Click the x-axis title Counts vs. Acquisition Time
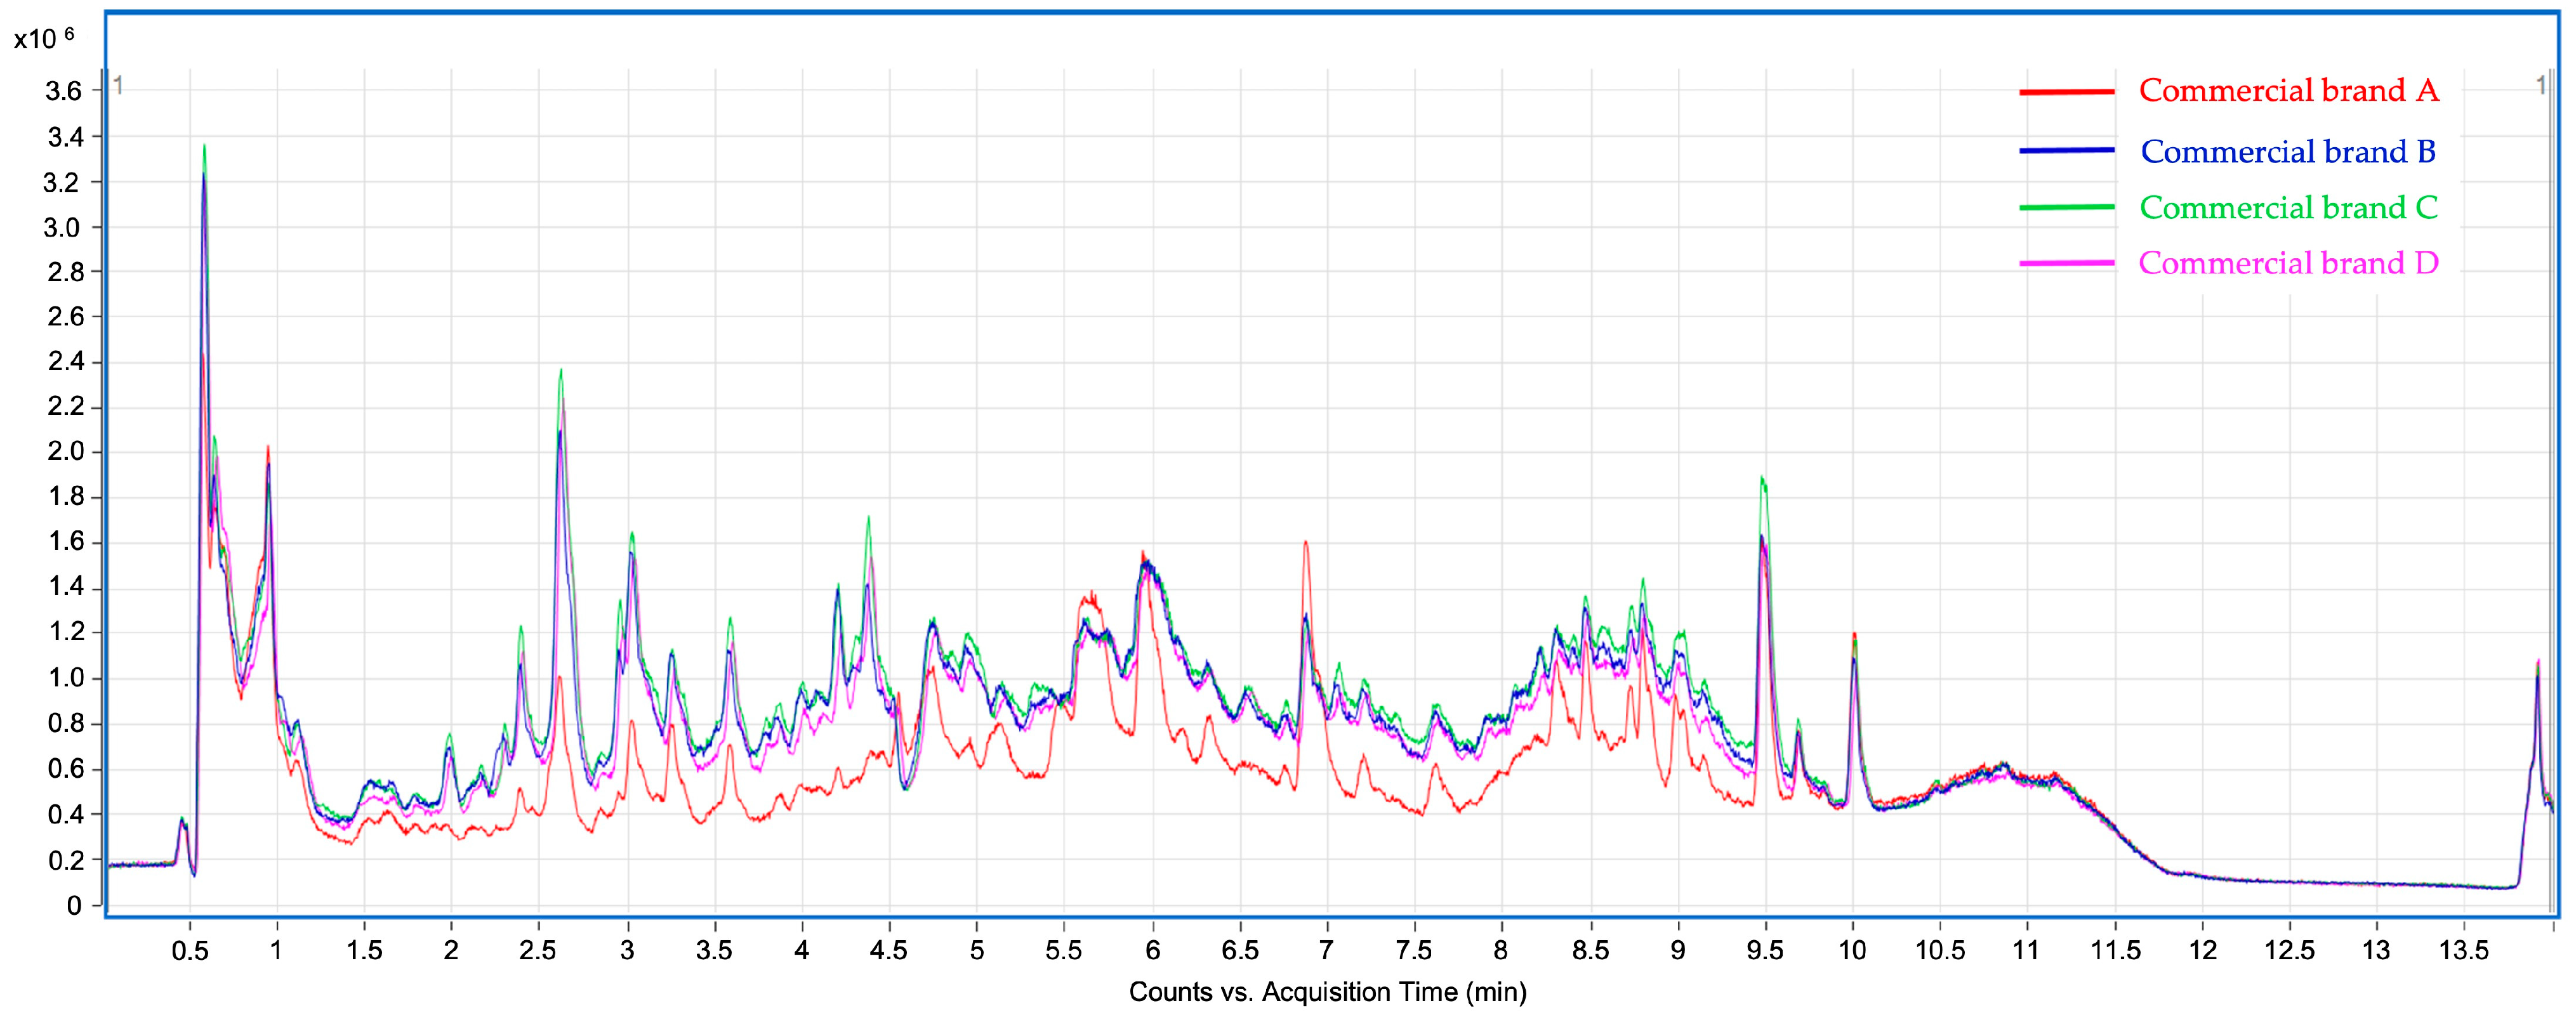 (x=1327, y=992)
